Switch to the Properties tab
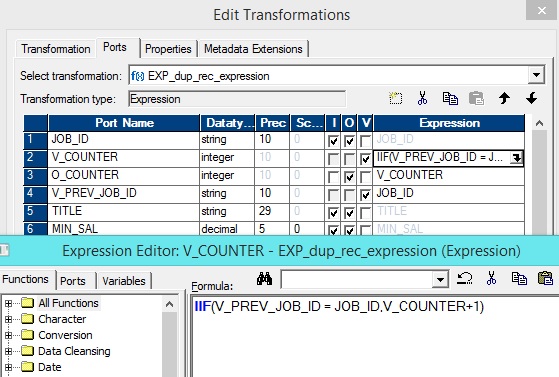 pos(168,49)
